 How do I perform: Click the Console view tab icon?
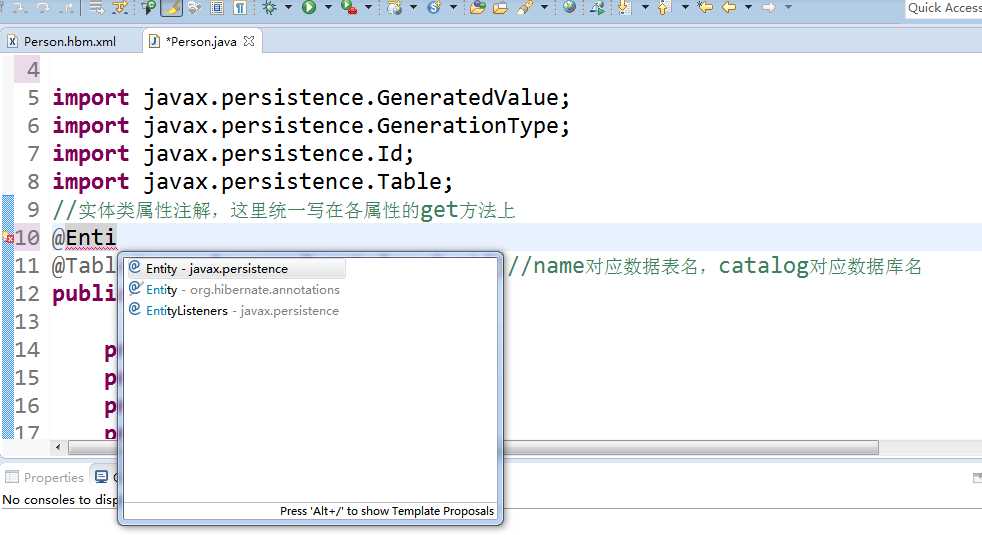pyautogui.click(x=101, y=477)
